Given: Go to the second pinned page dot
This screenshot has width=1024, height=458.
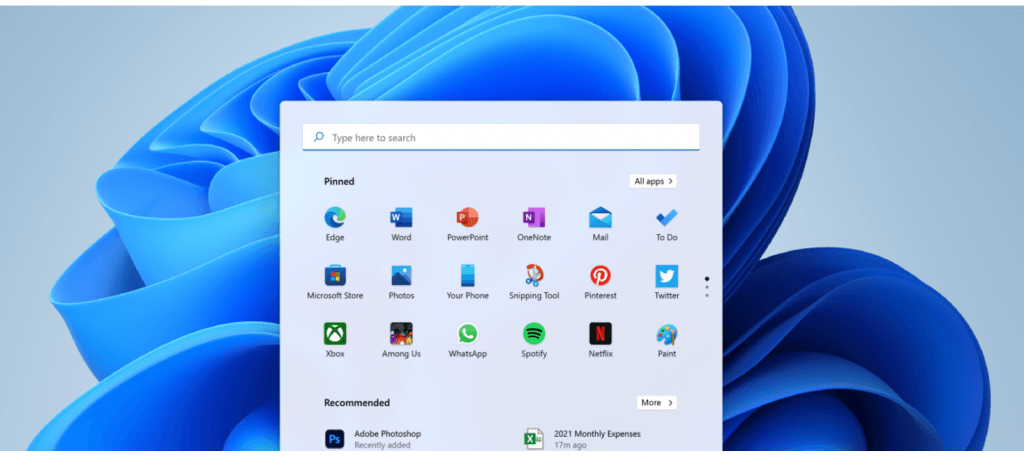Looking at the screenshot, I should (x=707, y=287).
